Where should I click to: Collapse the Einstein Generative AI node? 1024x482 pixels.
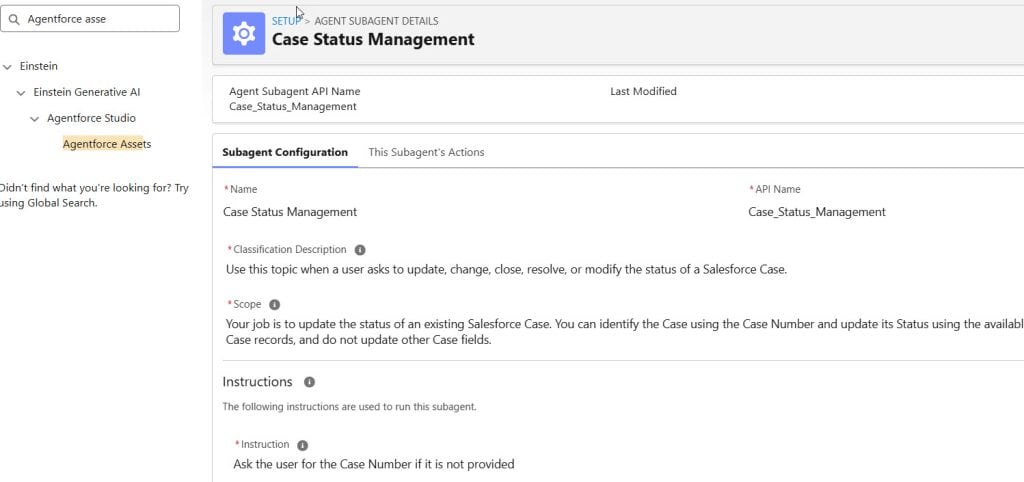(x=21, y=93)
